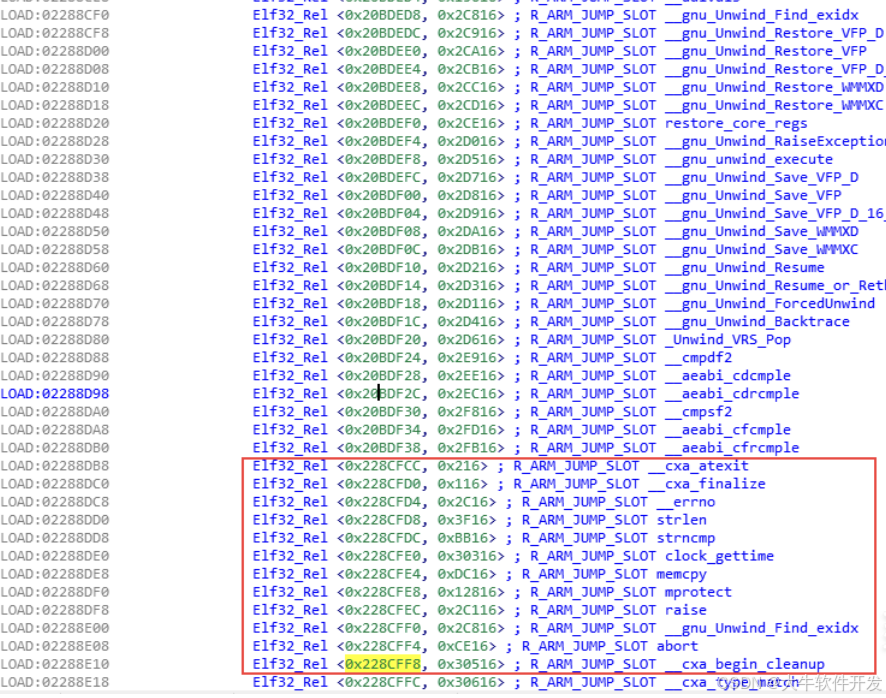886x698 pixels.
Task: Click symbol __errno
Action: [x=685, y=502]
